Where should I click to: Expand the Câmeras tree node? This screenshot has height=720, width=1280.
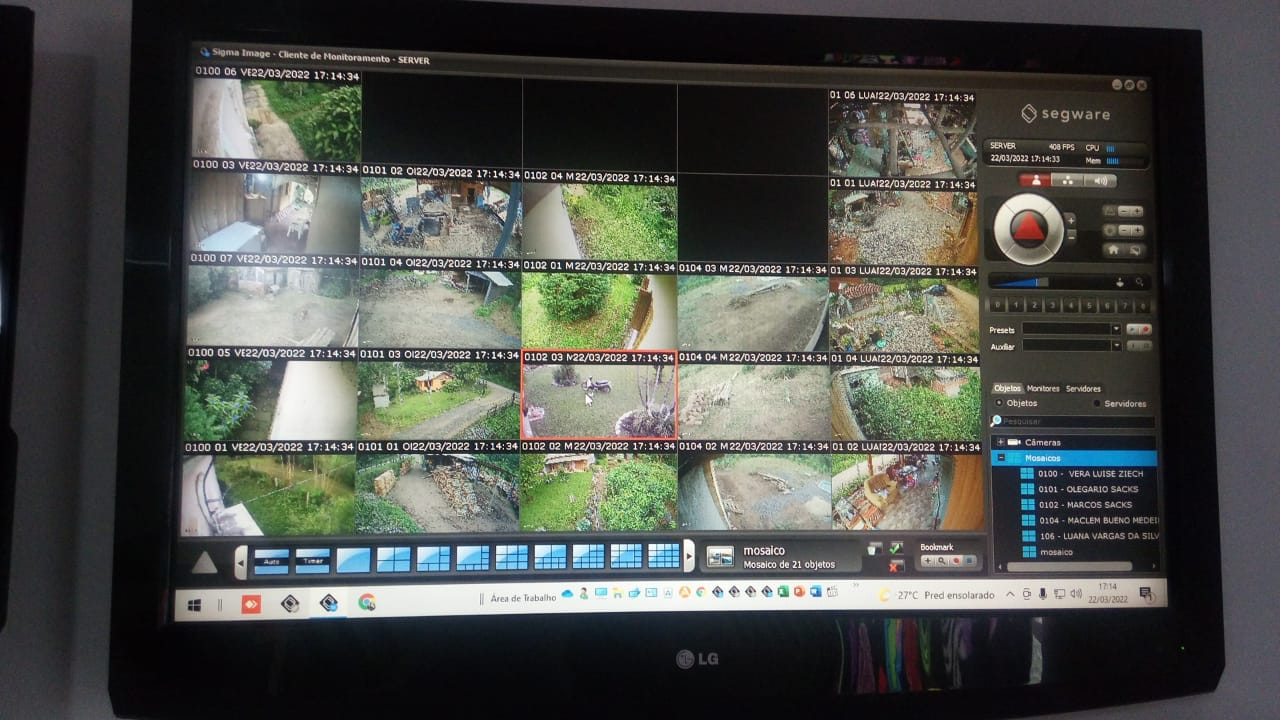click(1000, 442)
